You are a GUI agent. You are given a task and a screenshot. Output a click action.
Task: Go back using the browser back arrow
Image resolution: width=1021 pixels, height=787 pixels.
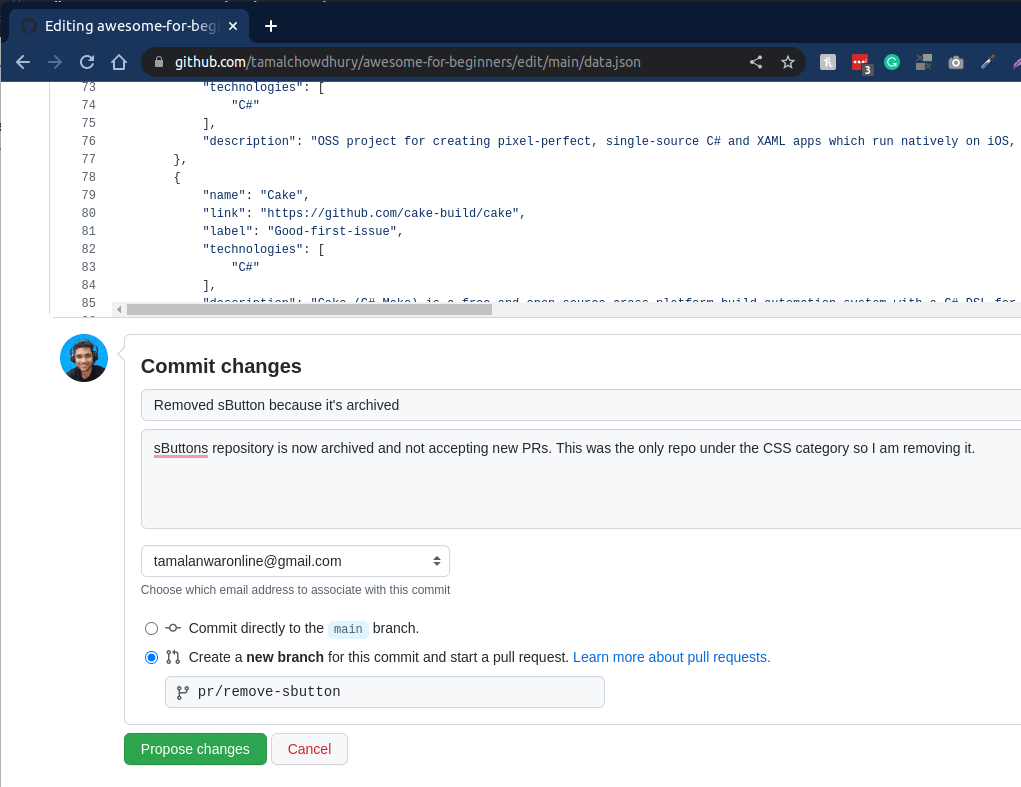click(23, 62)
